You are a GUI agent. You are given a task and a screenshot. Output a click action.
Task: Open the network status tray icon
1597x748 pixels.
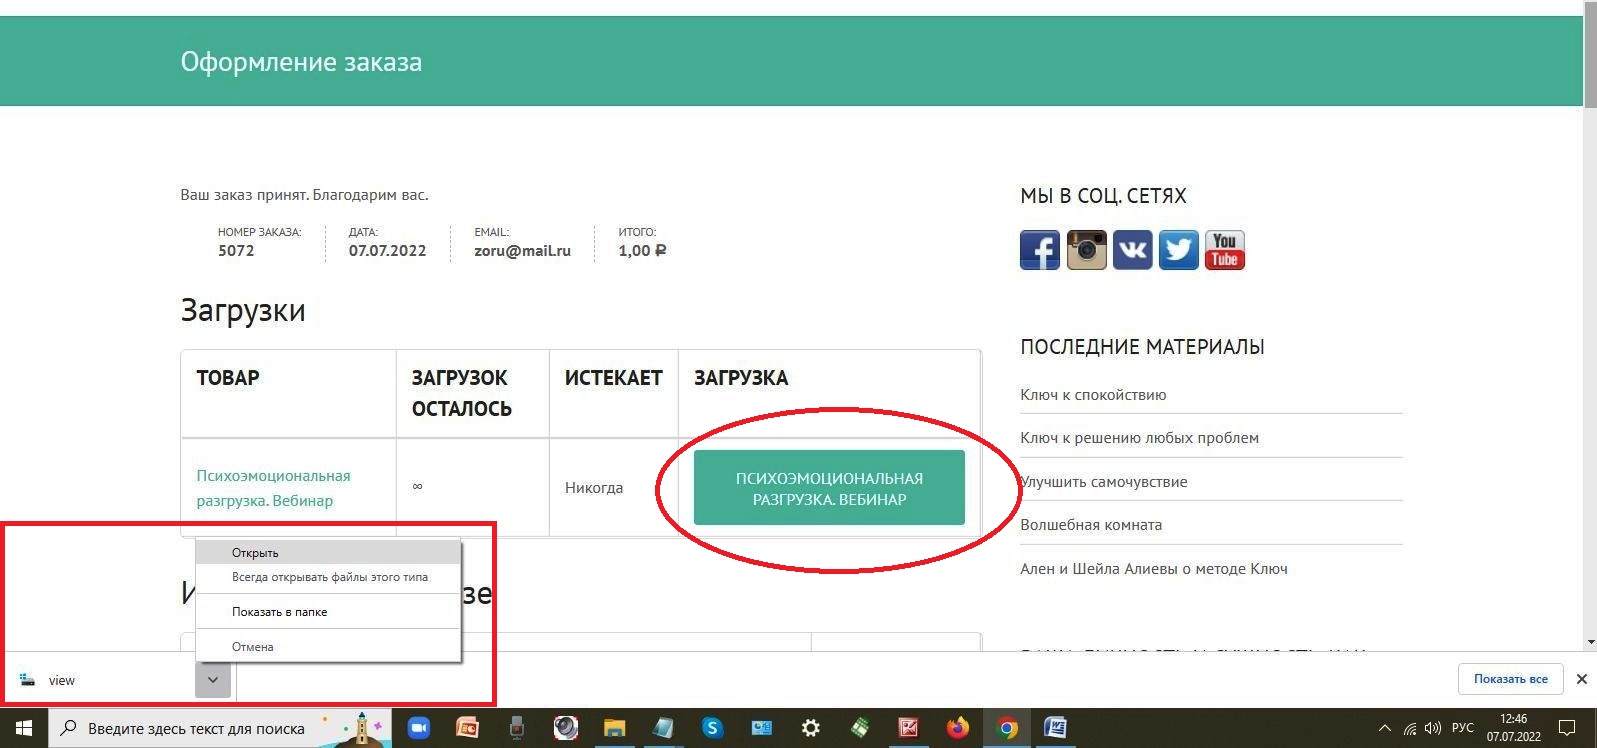click(x=1410, y=728)
